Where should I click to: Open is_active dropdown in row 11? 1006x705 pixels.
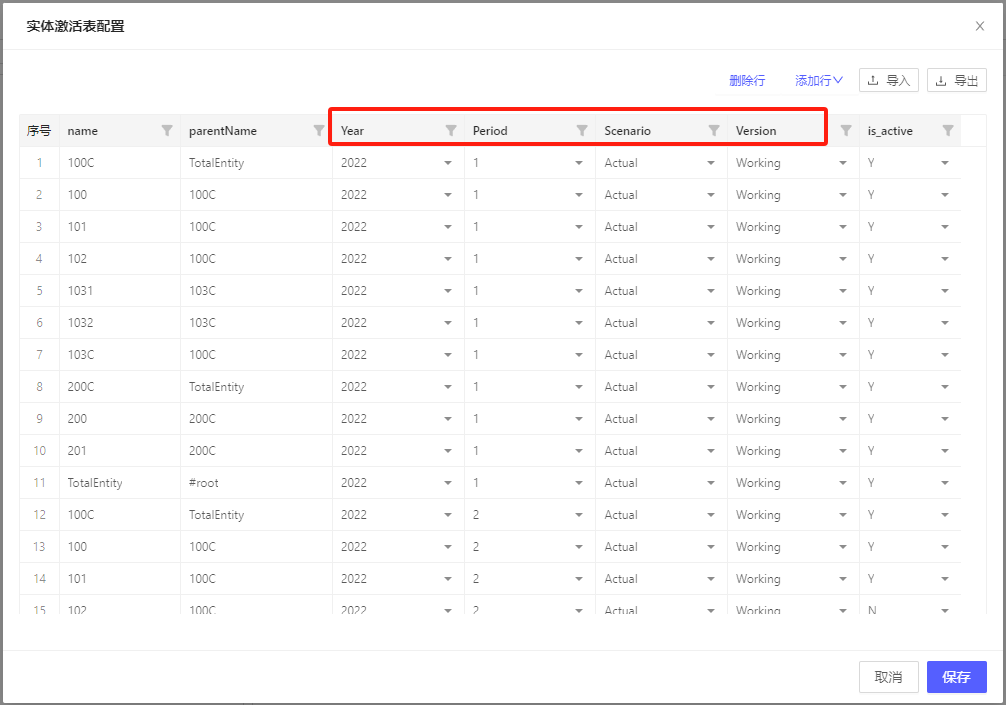pos(945,483)
